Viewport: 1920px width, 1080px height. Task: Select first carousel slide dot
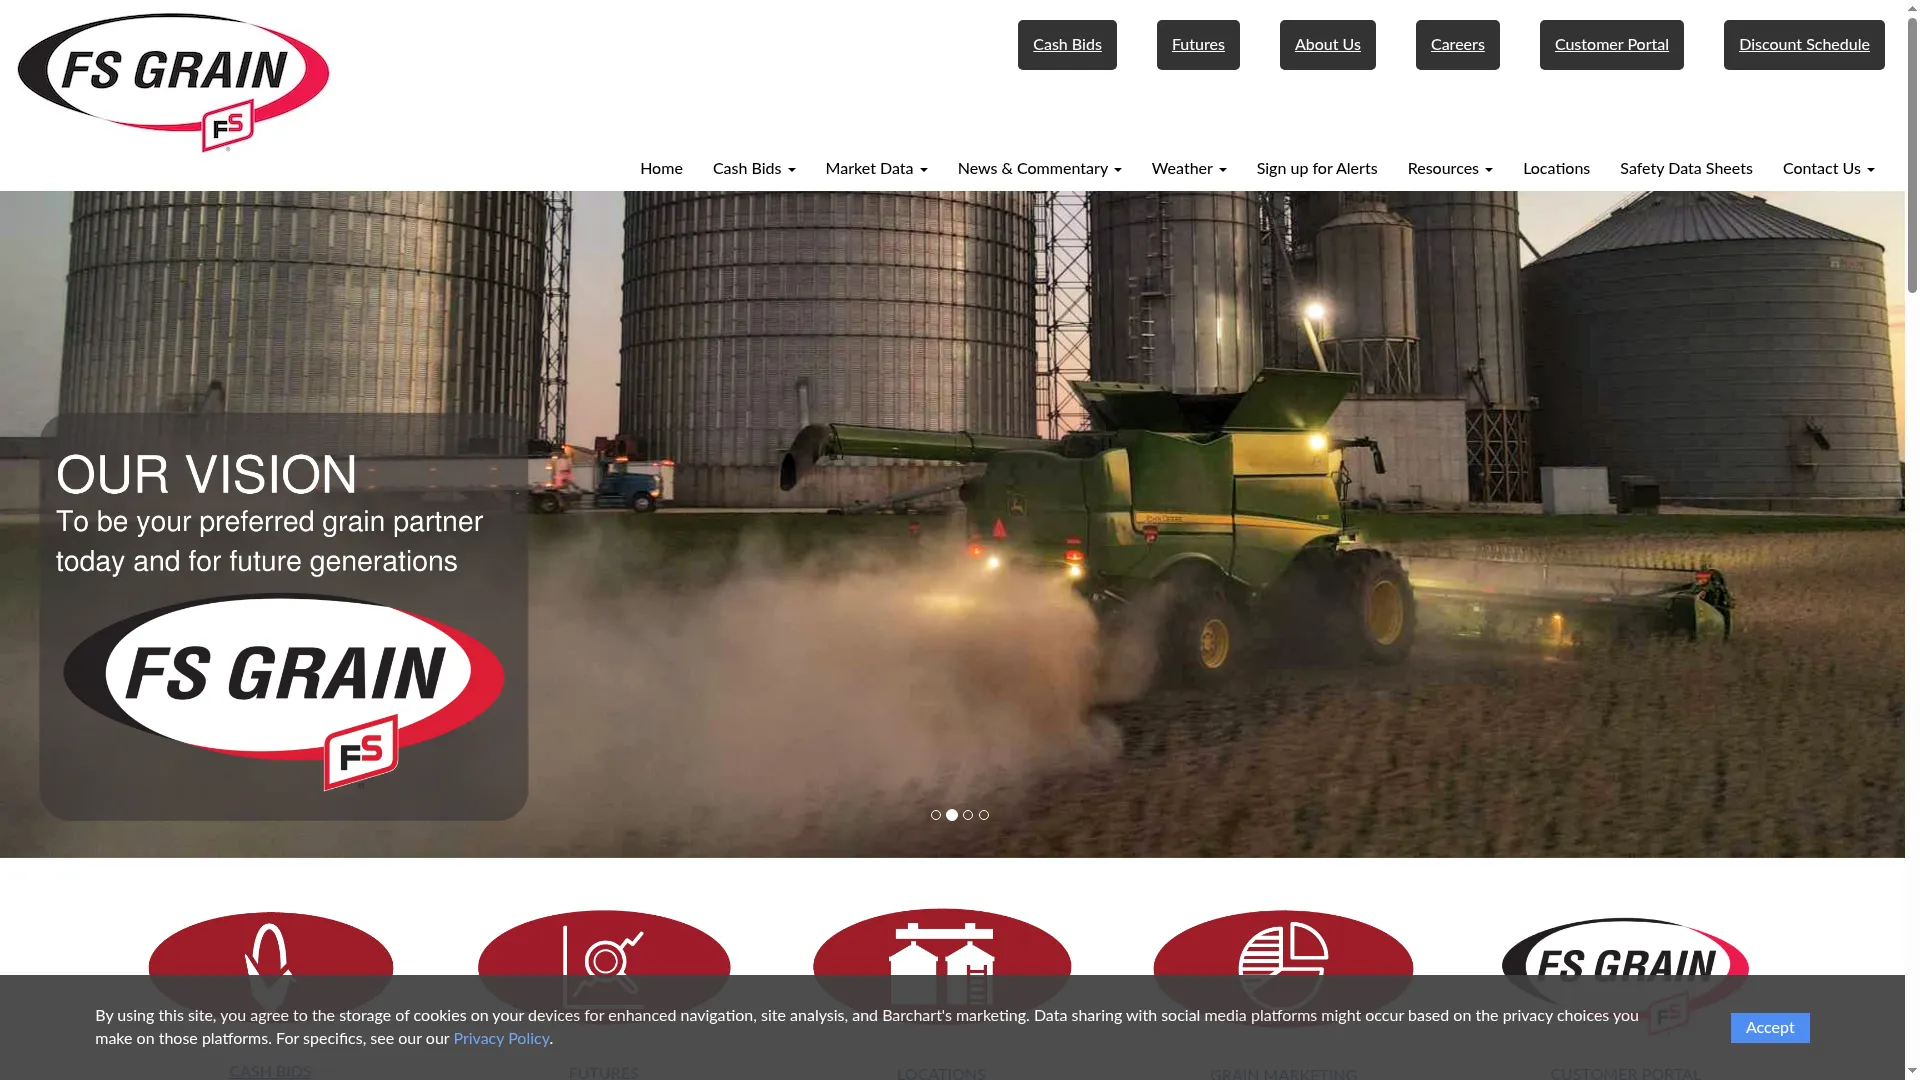point(936,815)
